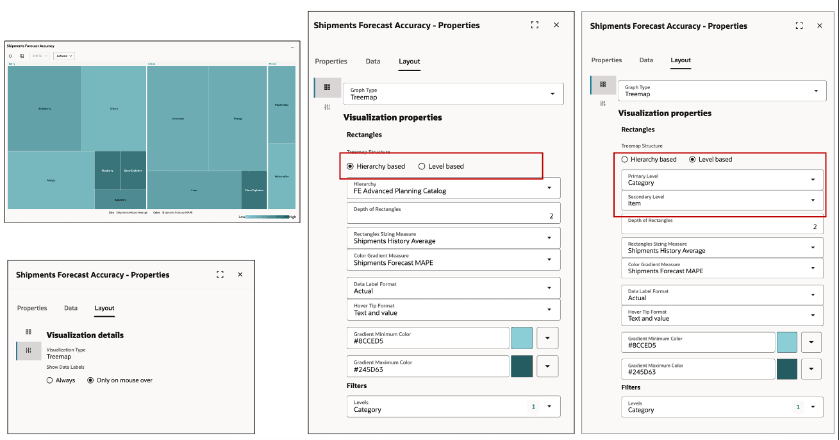This screenshot has width=840, height=440.
Task: Select grid sidebar icon beside Hierarchy panel's Graph Type
Action: (327, 87)
